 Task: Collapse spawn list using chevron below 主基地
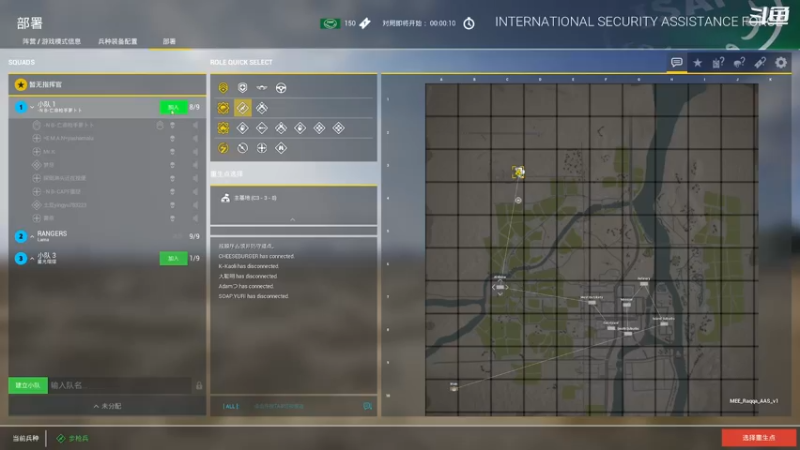(293, 219)
